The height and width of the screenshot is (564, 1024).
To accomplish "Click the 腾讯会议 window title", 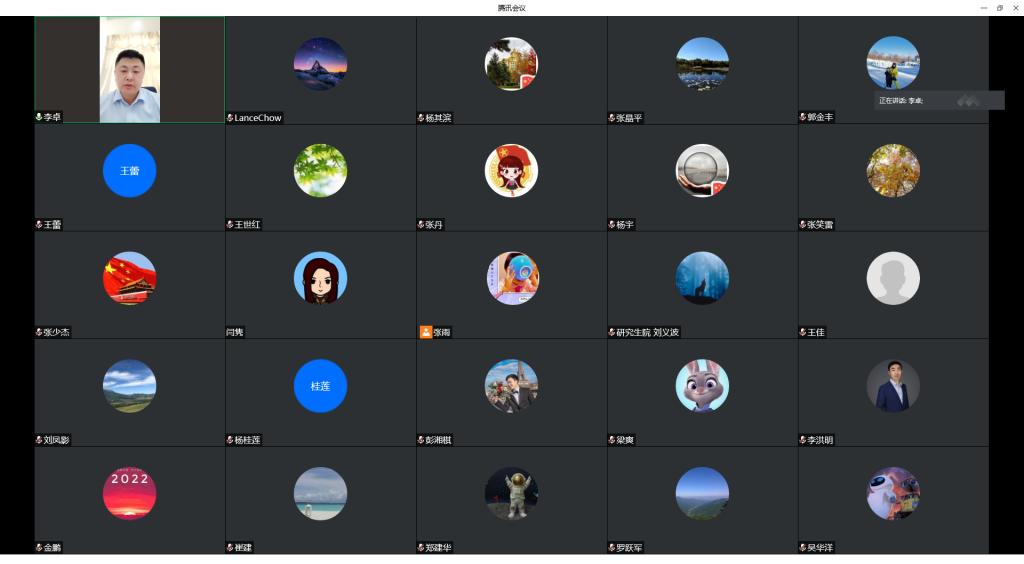I will pyautogui.click(x=511, y=7).
